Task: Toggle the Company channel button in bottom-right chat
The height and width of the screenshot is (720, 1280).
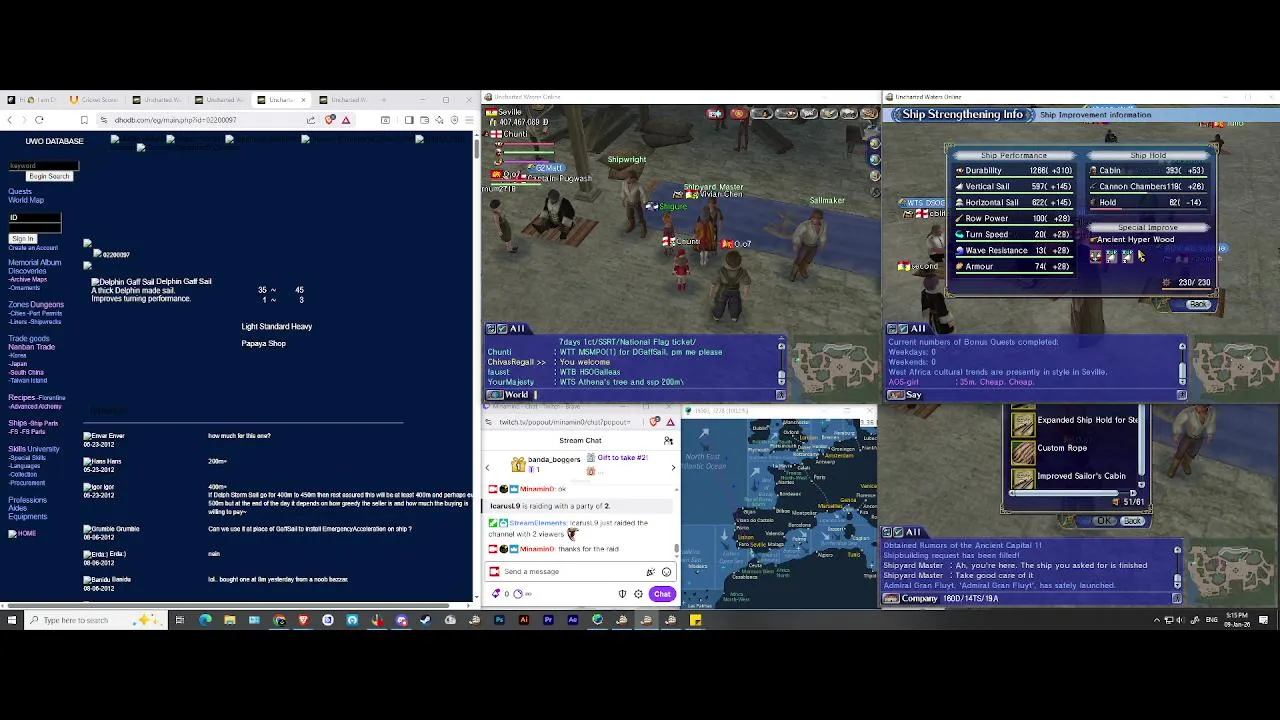Action: 890,598
